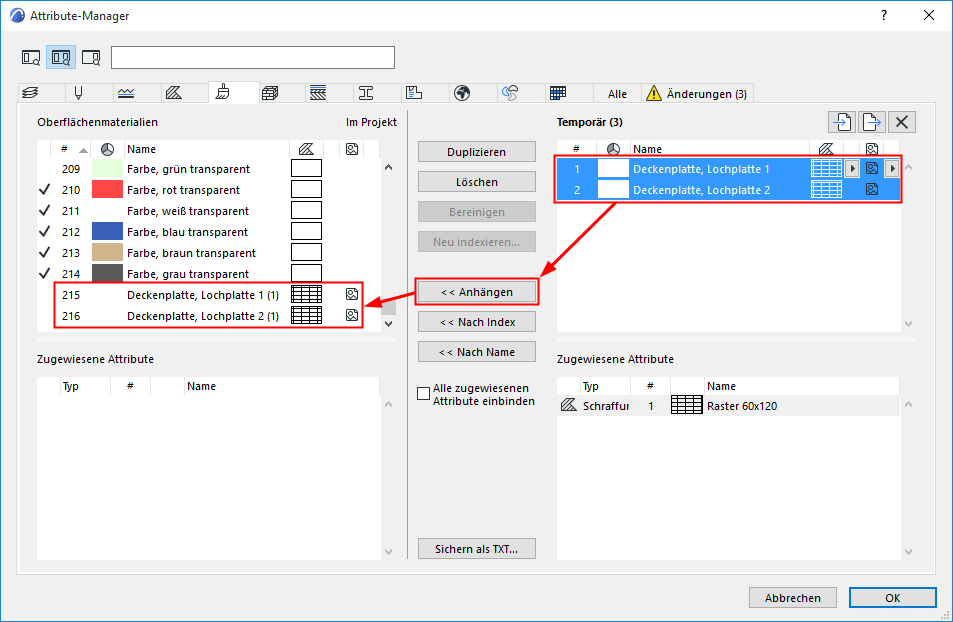Click texture icon of row 215
953x622 pixels.
352,294
